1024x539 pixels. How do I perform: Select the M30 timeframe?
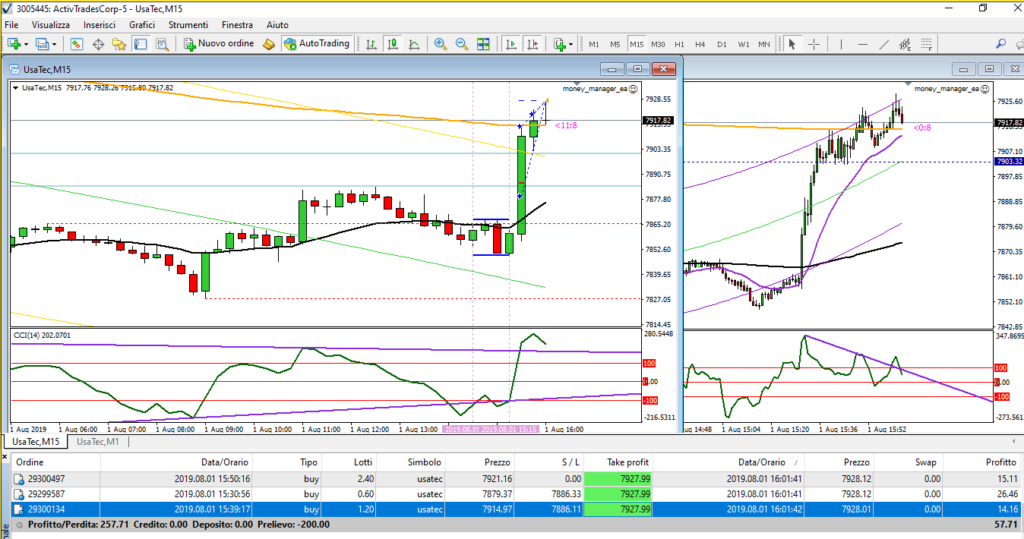[x=658, y=44]
